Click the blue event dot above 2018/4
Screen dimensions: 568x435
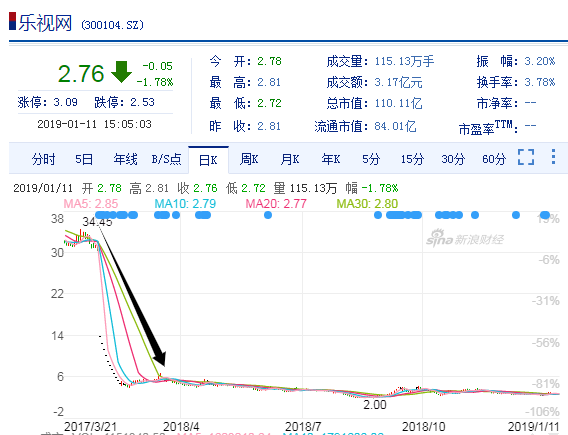tap(176, 215)
